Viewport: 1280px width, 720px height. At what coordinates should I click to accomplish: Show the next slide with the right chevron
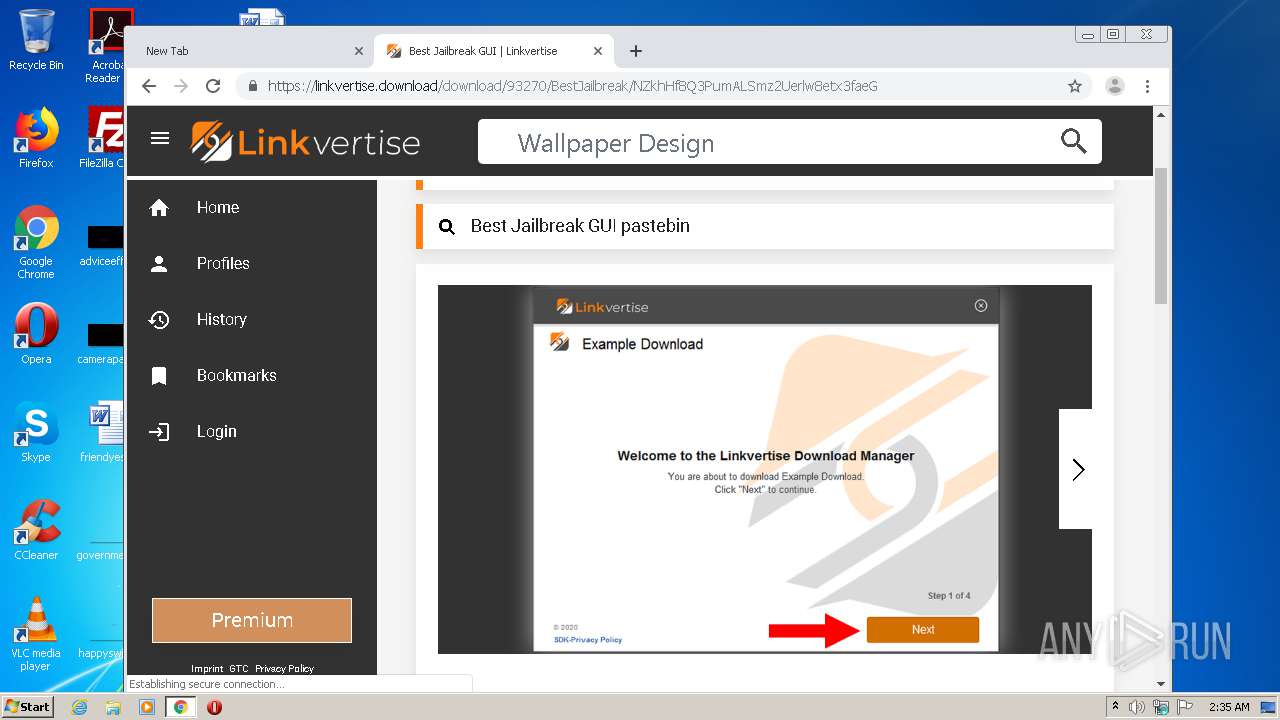(x=1077, y=469)
